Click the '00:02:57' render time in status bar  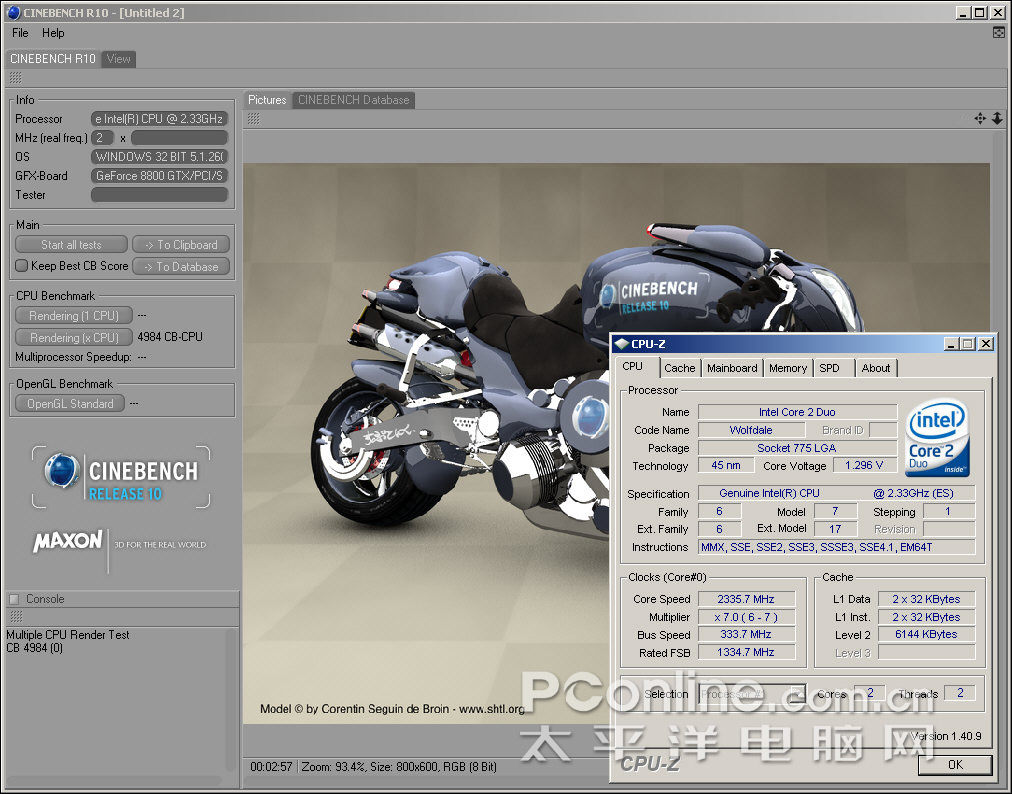tap(271, 767)
